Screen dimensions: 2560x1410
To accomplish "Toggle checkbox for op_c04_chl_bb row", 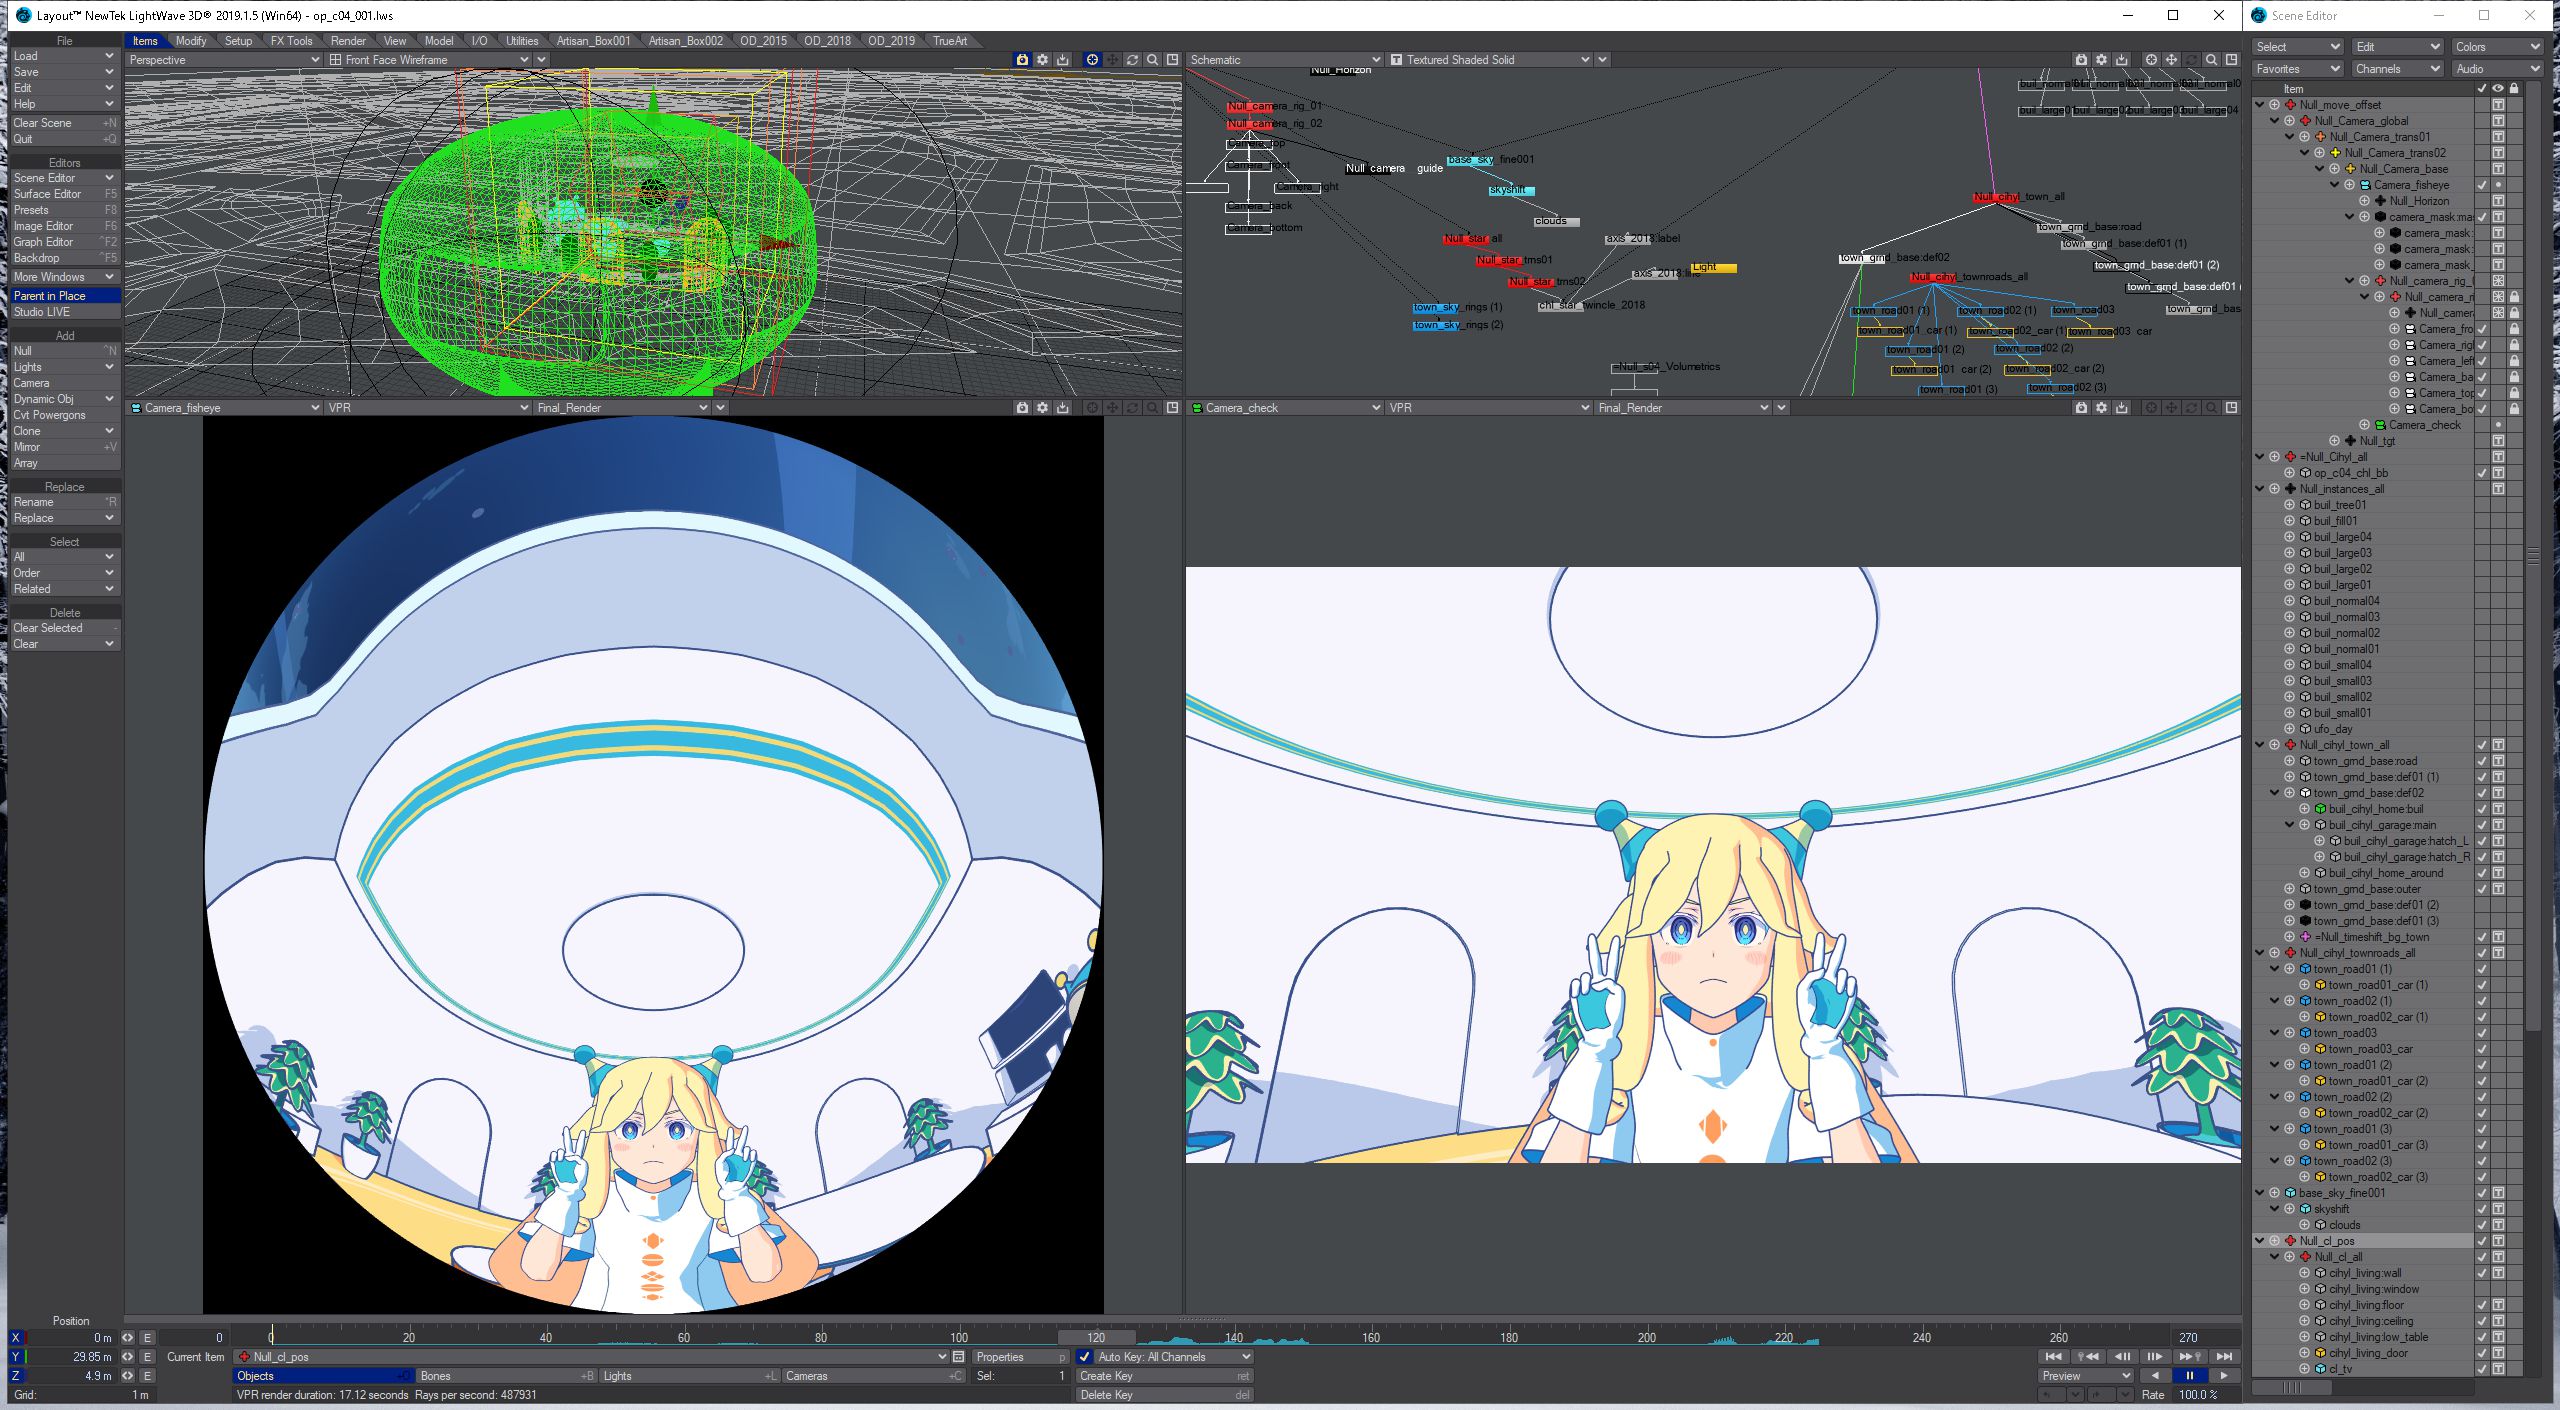I will click(2482, 473).
